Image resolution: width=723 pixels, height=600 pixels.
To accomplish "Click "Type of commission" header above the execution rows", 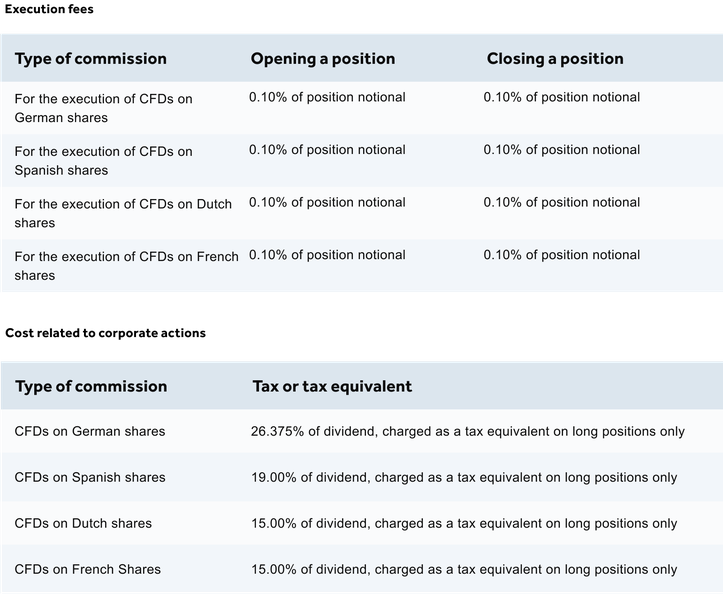I will (91, 58).
